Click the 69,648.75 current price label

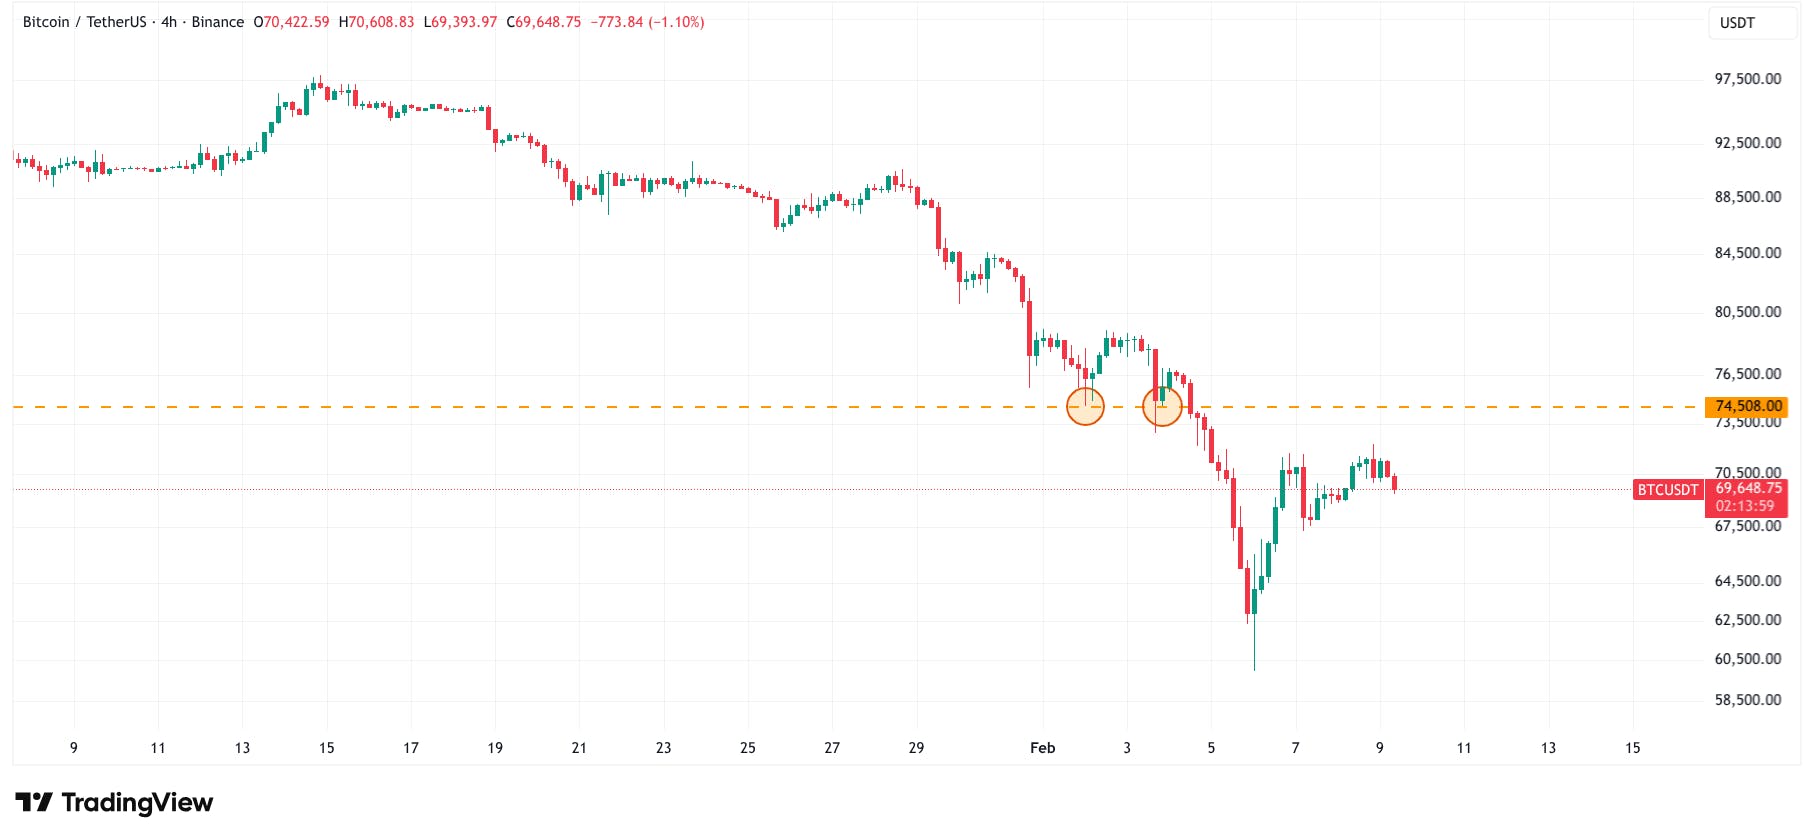click(1748, 488)
